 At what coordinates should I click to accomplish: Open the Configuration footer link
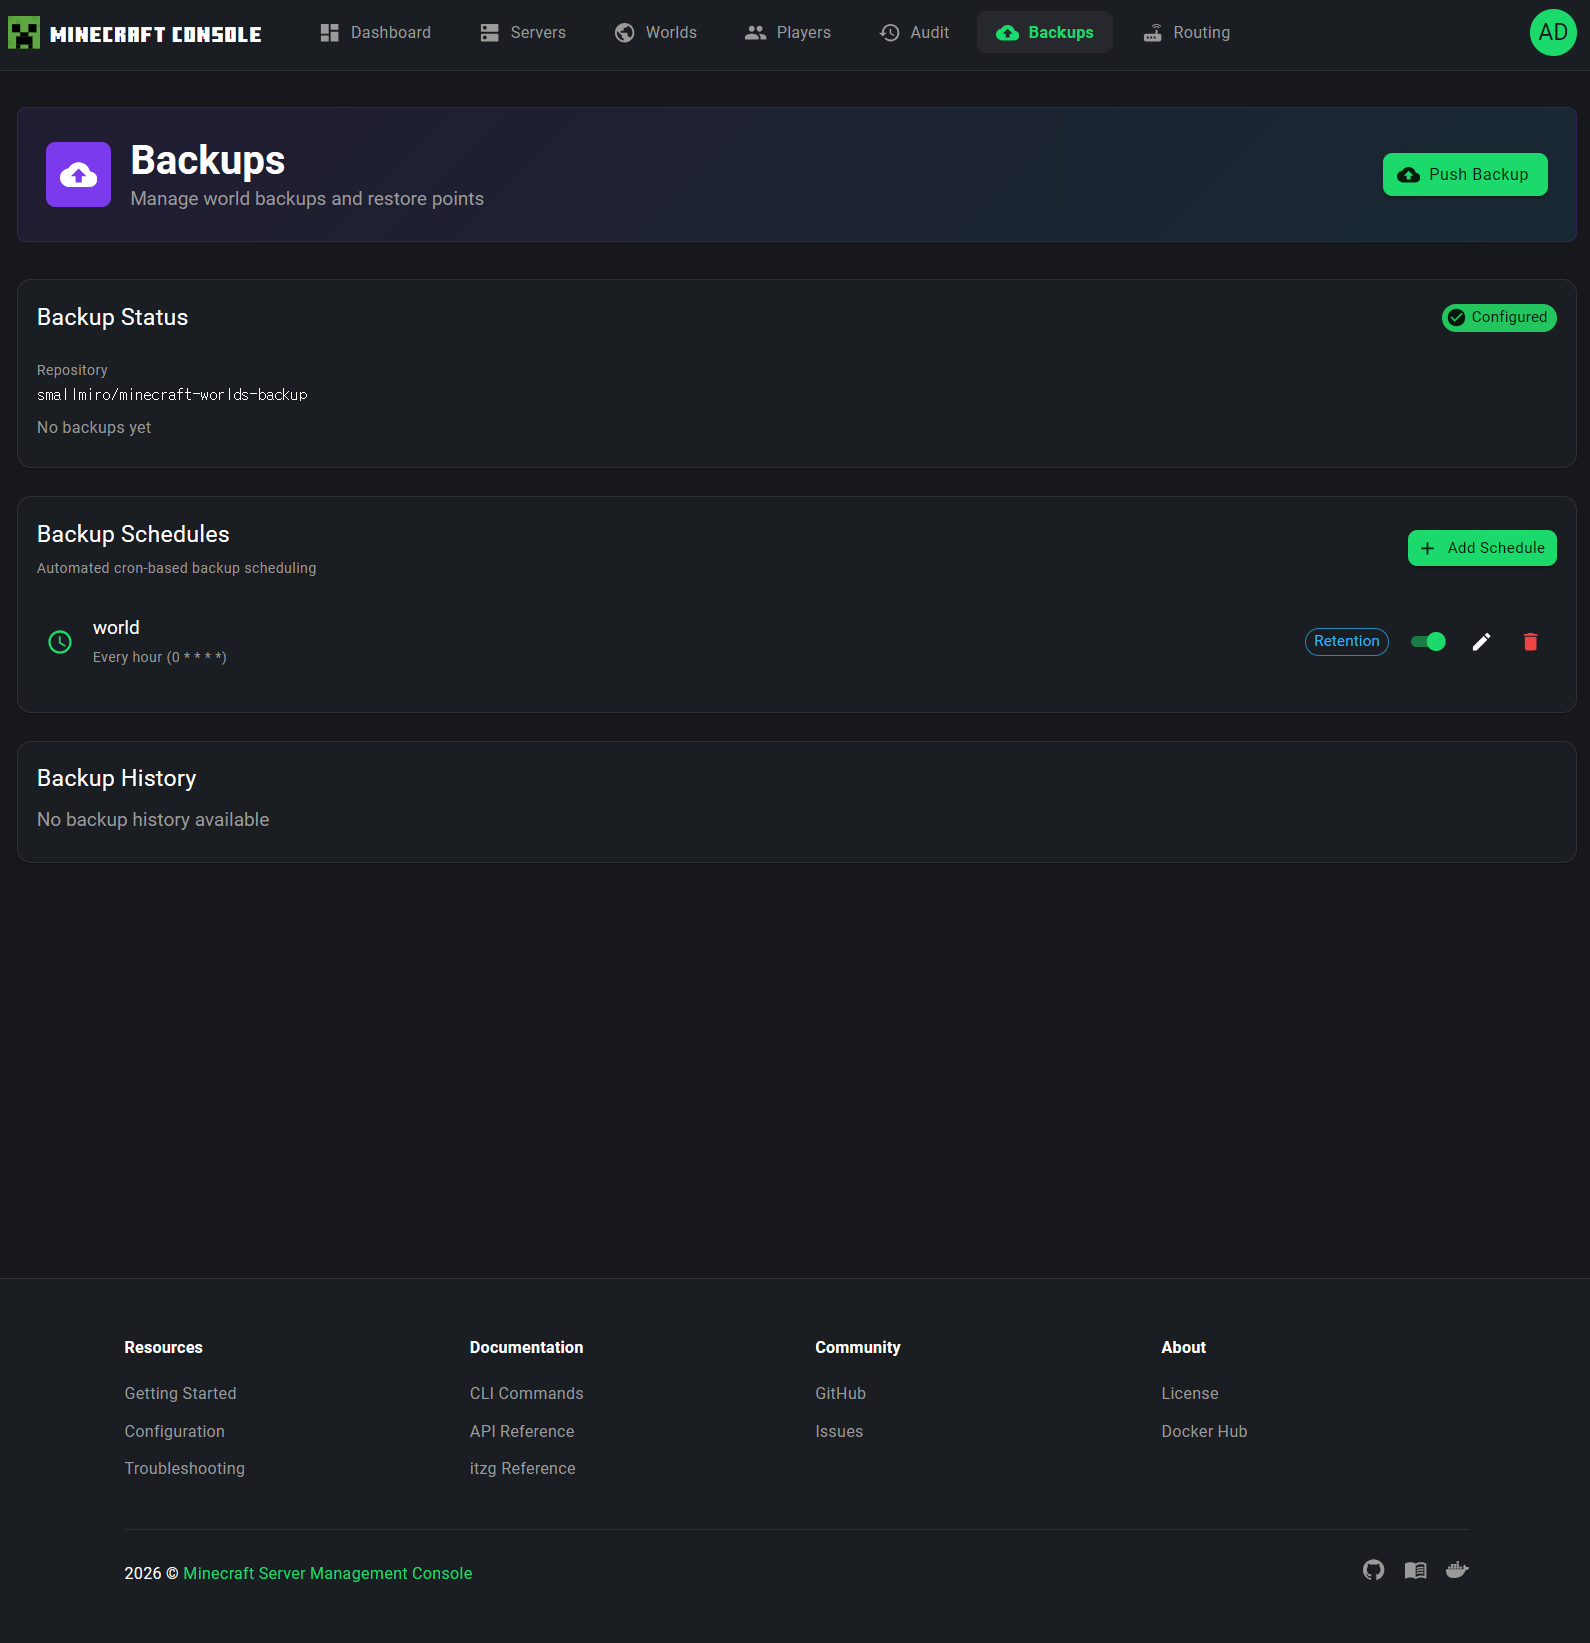click(x=174, y=1432)
